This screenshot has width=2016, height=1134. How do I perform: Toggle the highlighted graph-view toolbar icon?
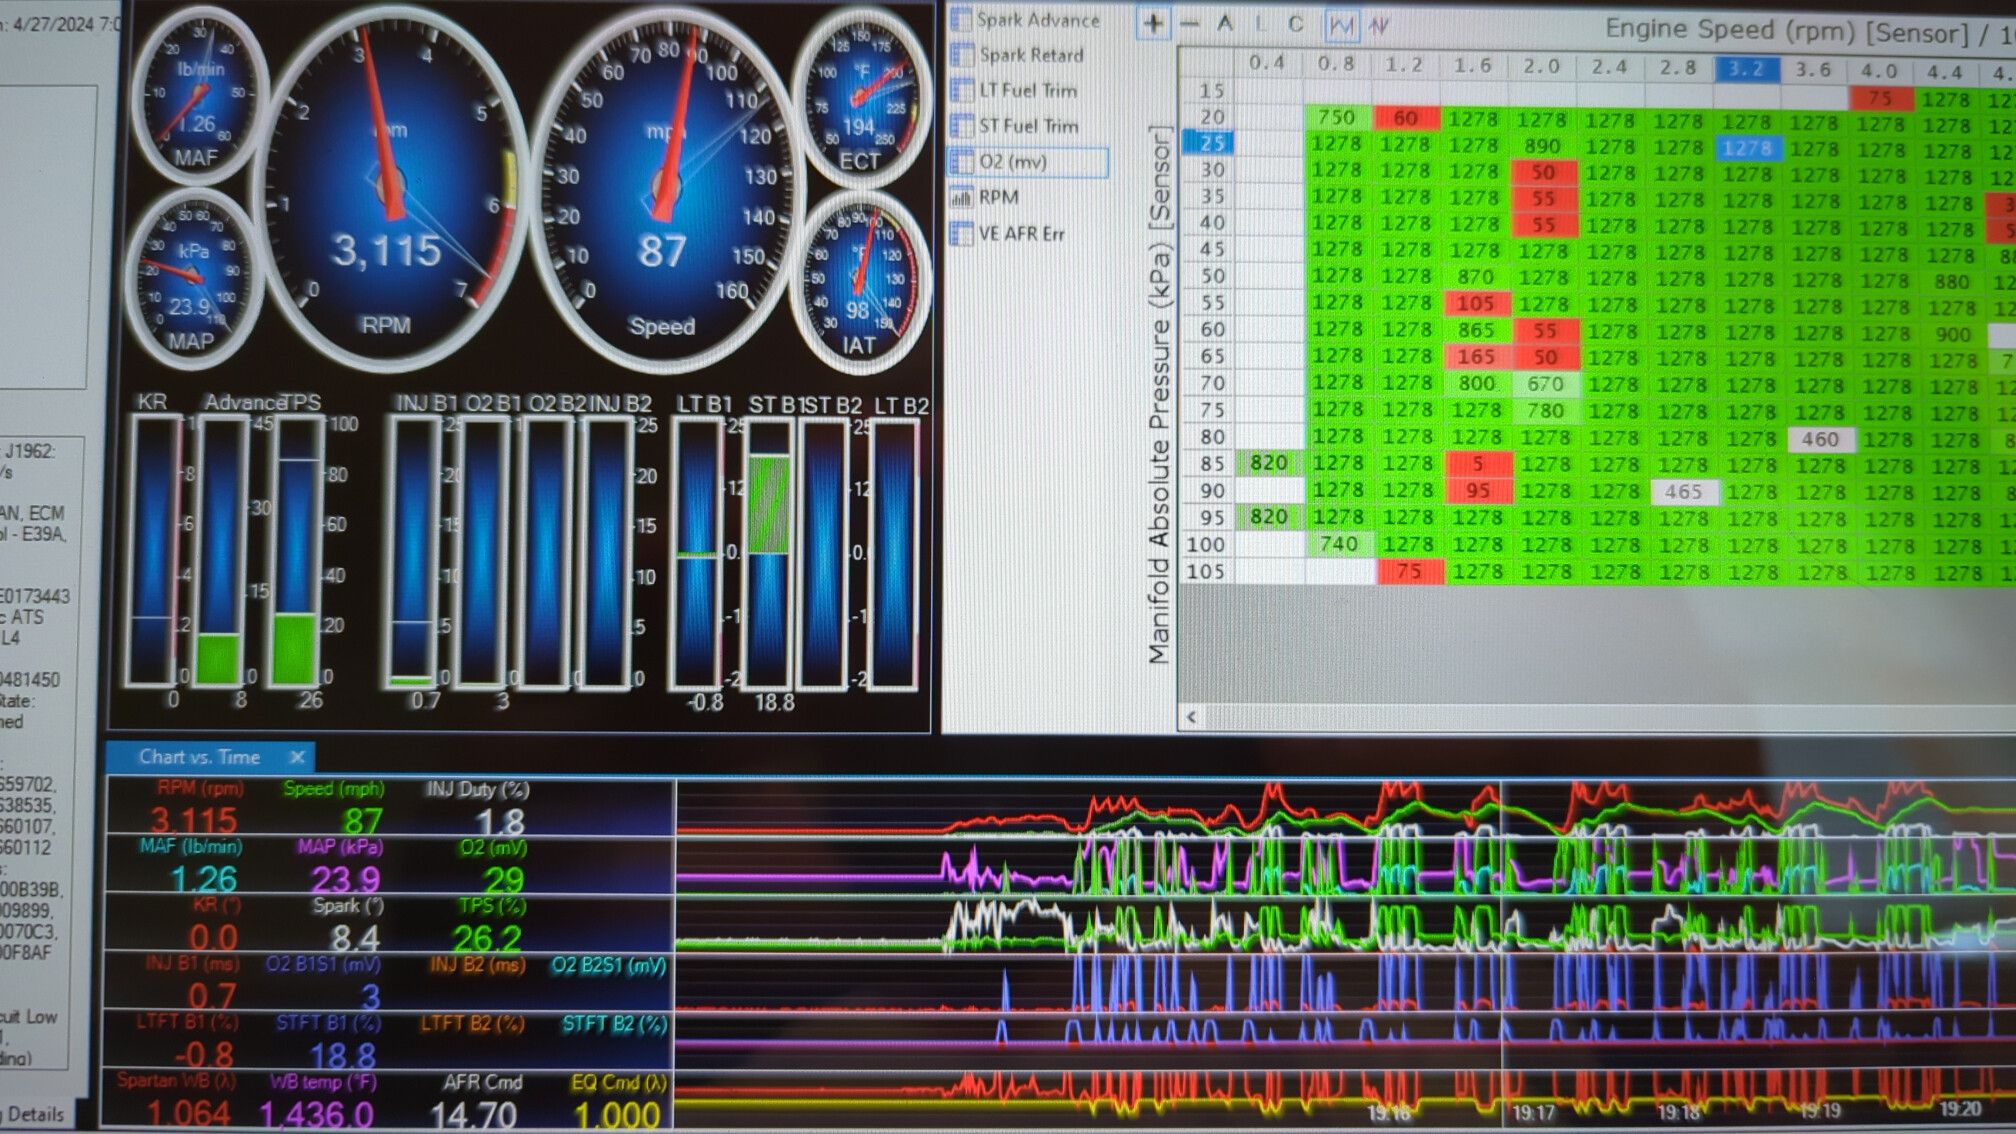1341,25
